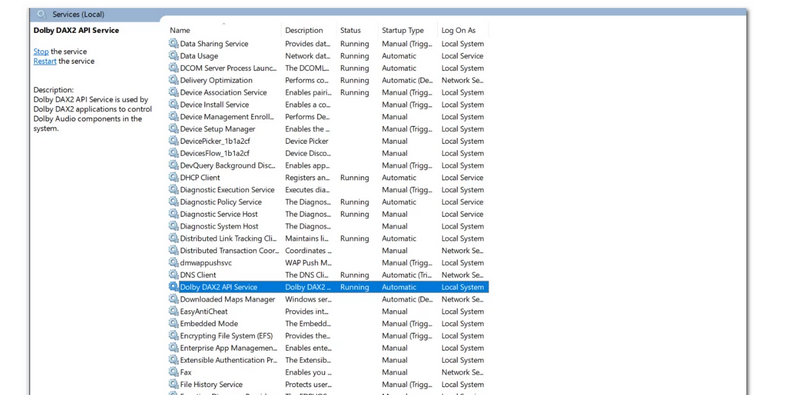Click gear icon beside Delivery Optimization

(174, 81)
